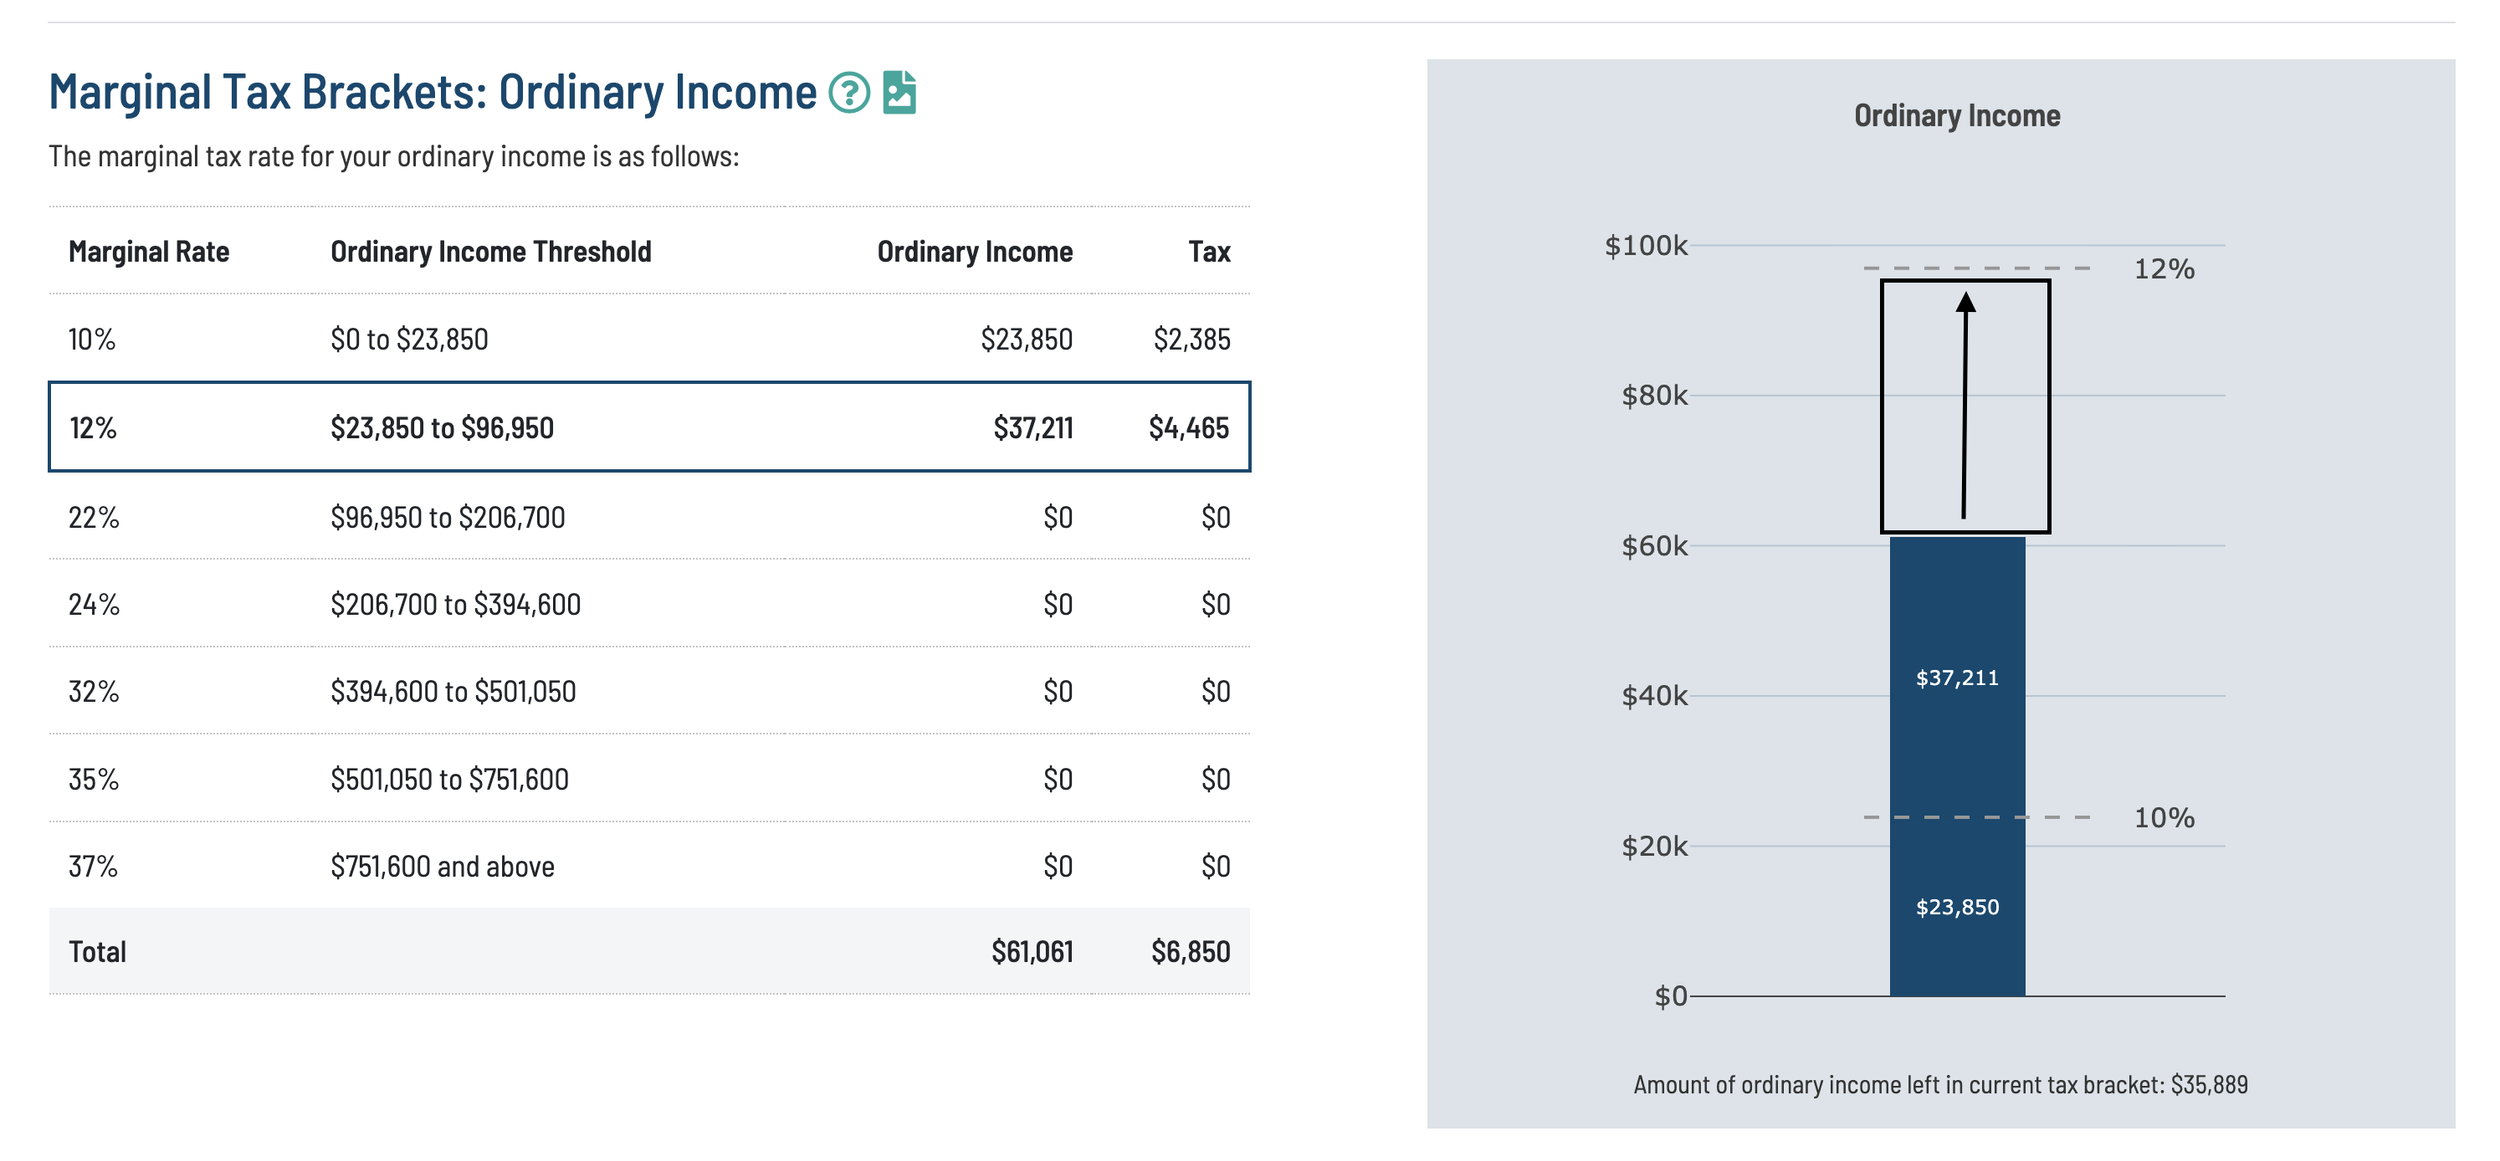The height and width of the screenshot is (1161, 2500).
Task: Click the upward arrow box in chart
Action: [x=1964, y=406]
